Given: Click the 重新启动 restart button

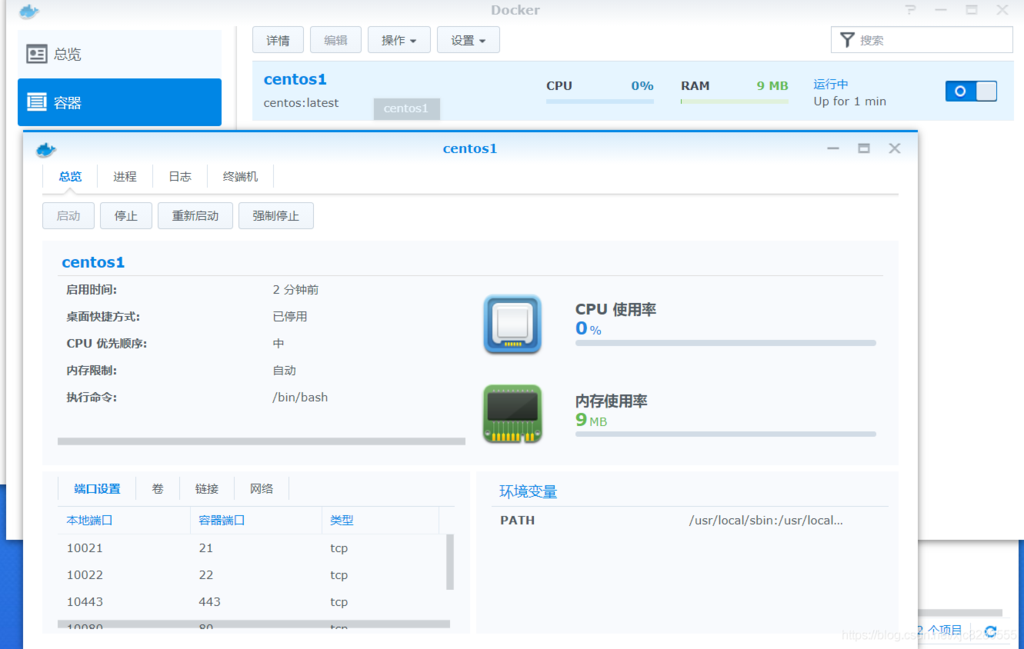Looking at the screenshot, I should (x=195, y=216).
